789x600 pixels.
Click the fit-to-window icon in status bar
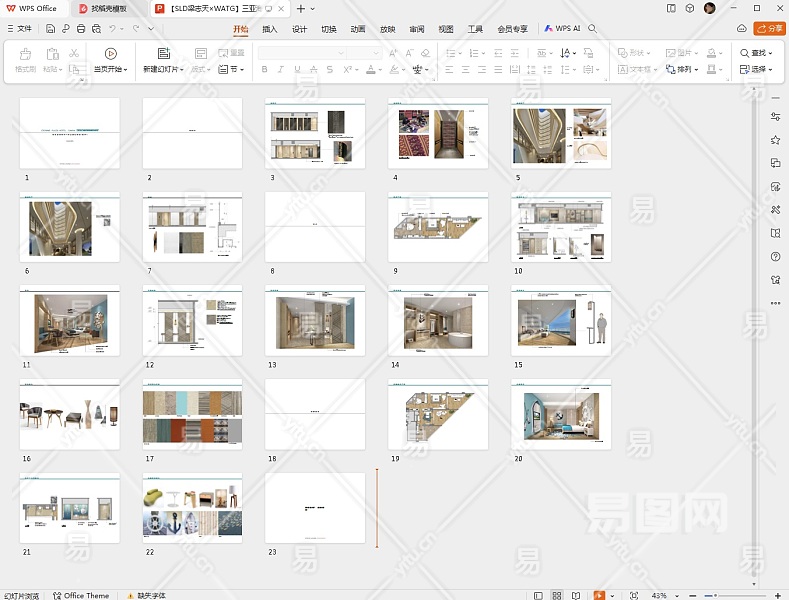pos(634,595)
